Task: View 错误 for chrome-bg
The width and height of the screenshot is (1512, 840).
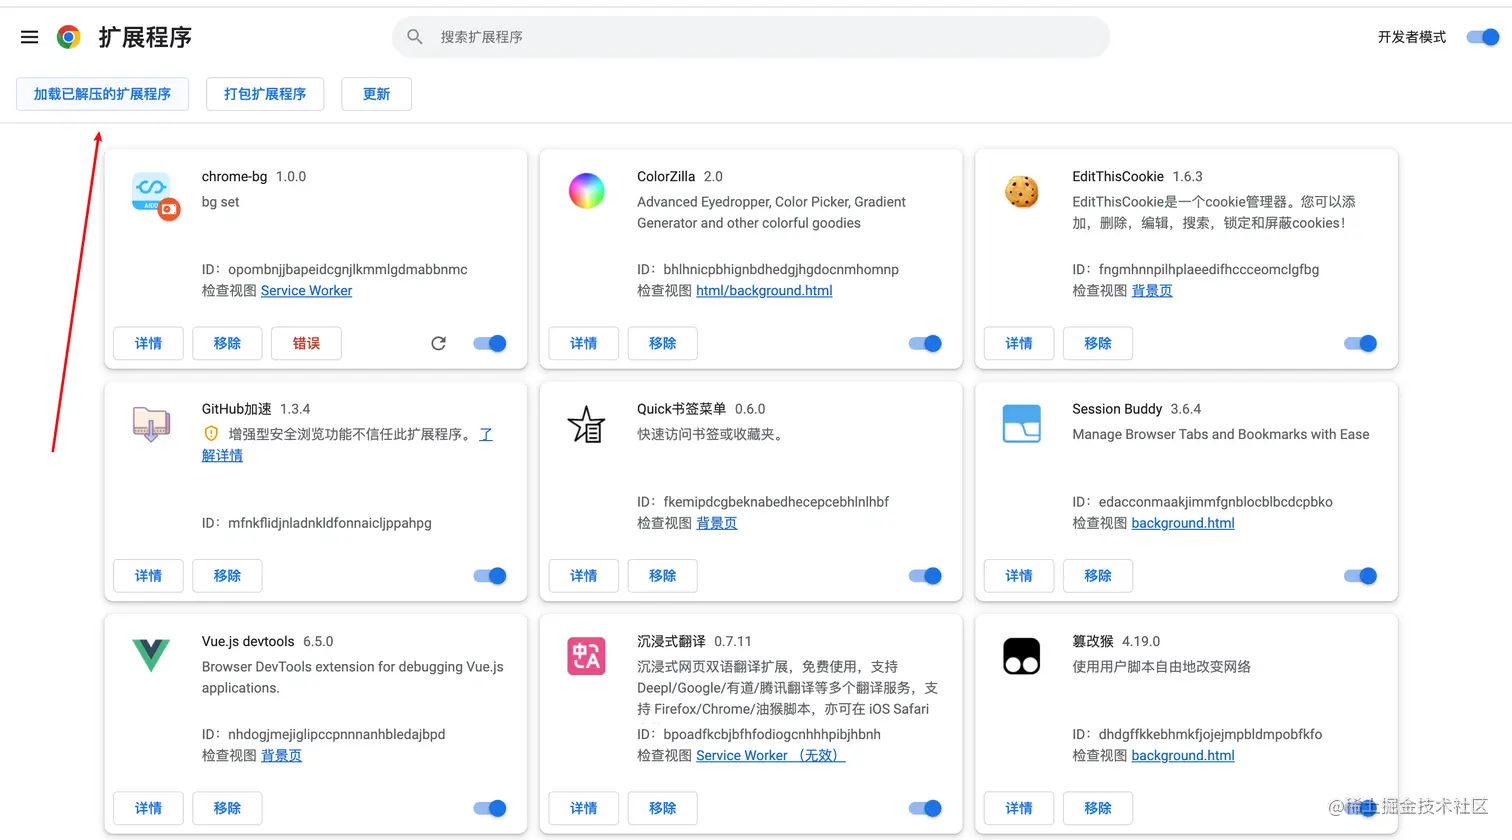Action: point(306,343)
